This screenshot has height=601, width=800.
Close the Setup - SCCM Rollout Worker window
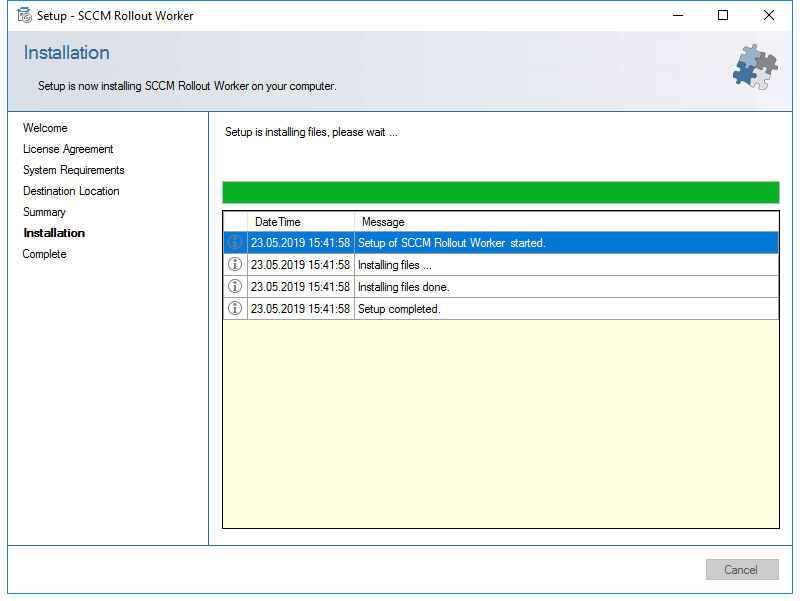pos(768,15)
